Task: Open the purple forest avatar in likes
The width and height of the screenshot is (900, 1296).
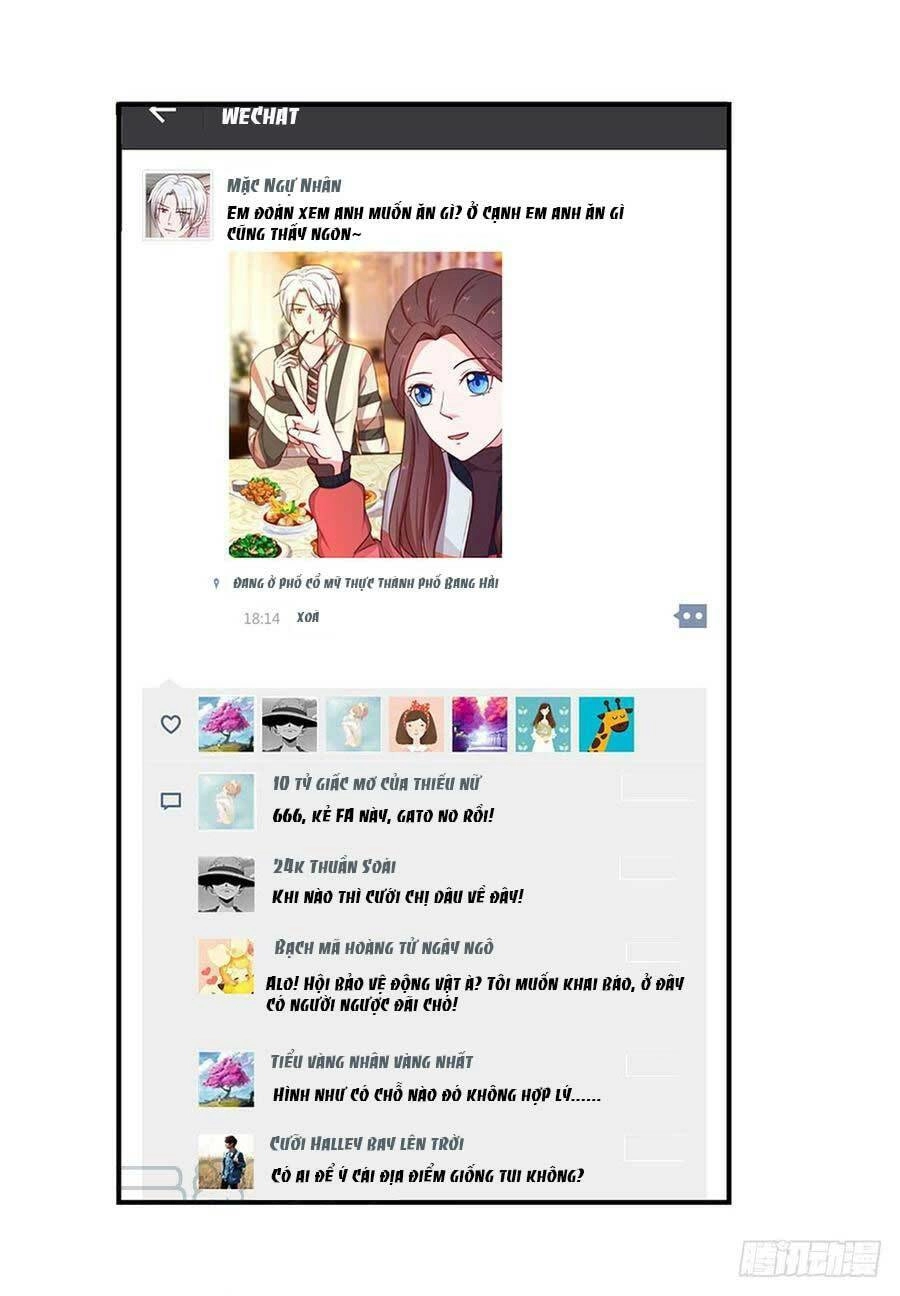Action: coord(480,724)
